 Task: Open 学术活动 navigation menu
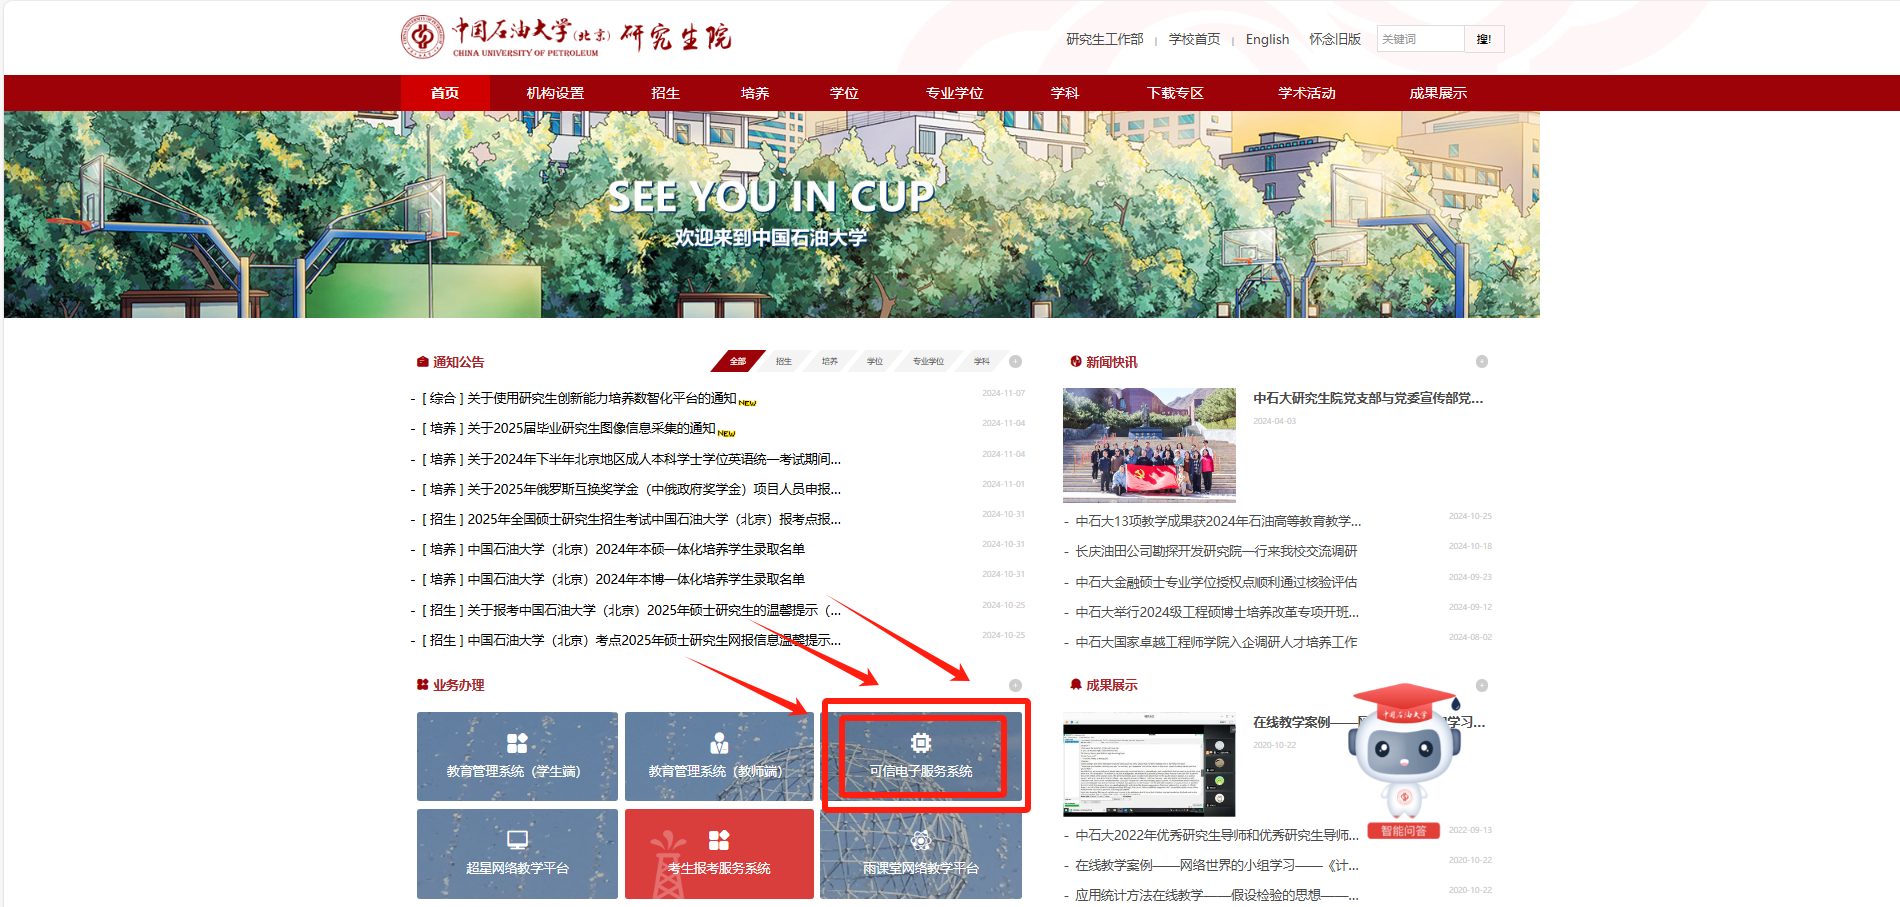pyautogui.click(x=1306, y=93)
